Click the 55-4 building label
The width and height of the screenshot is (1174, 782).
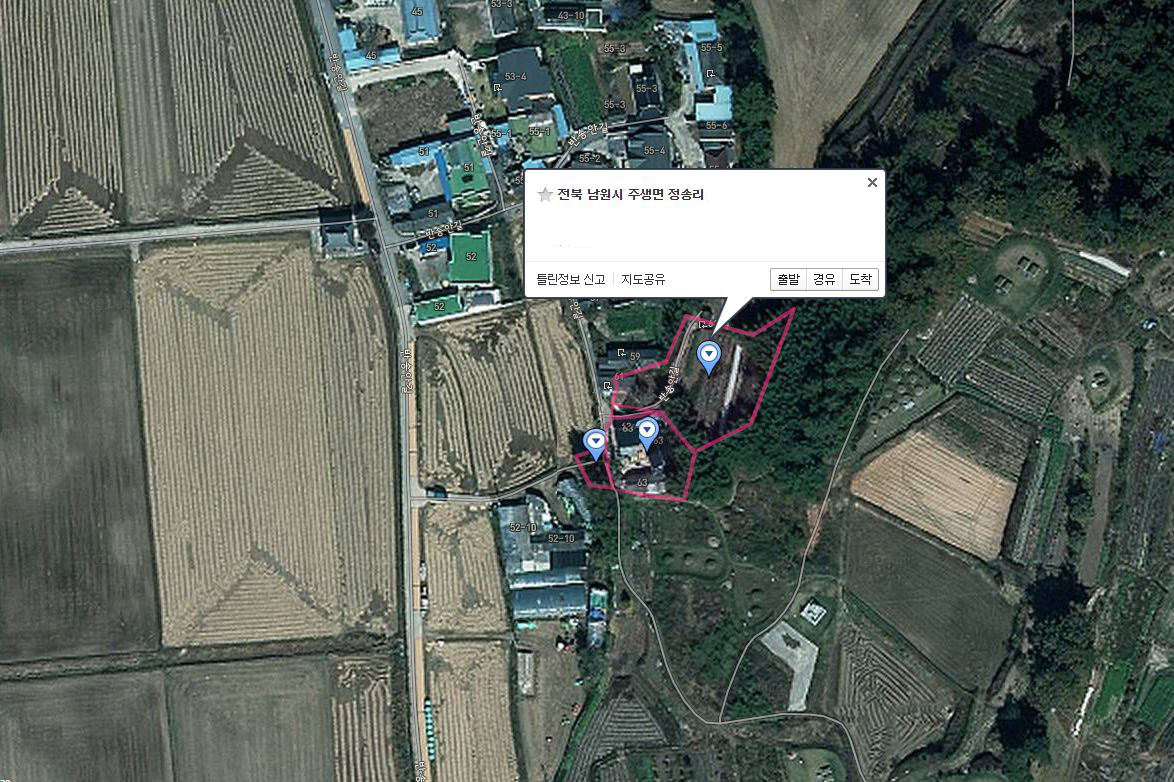click(x=654, y=151)
